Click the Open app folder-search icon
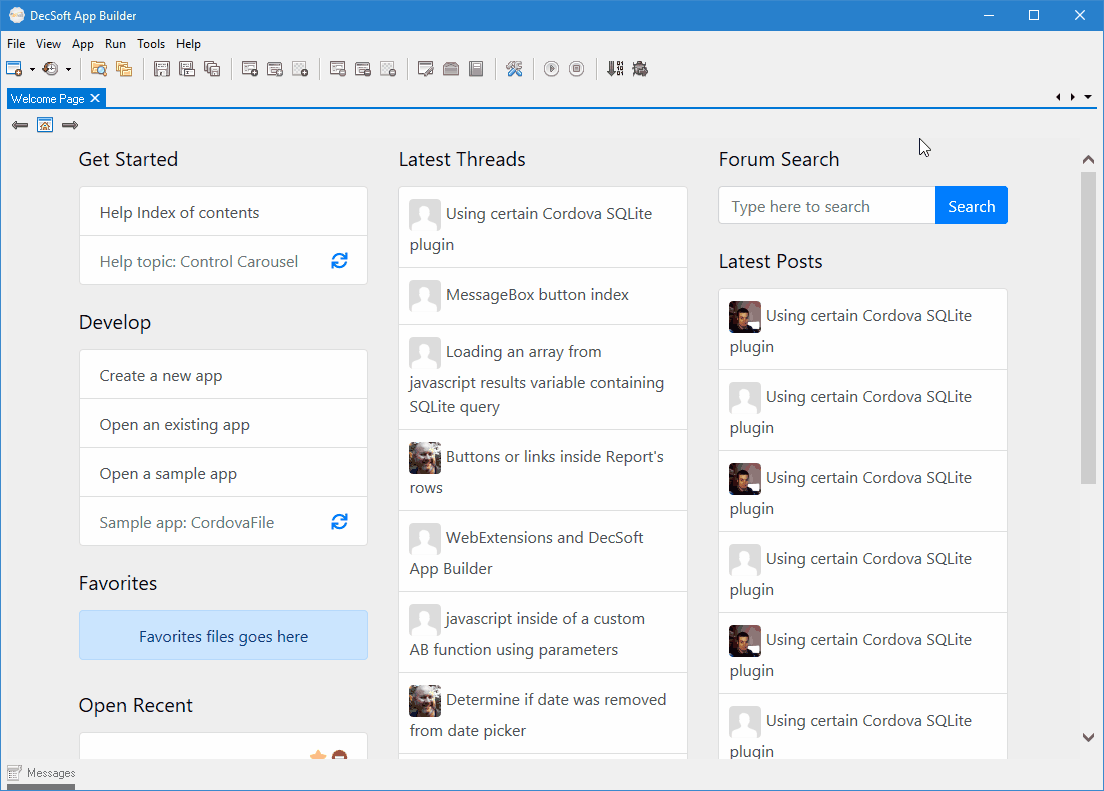1104x791 pixels. click(x=99, y=69)
